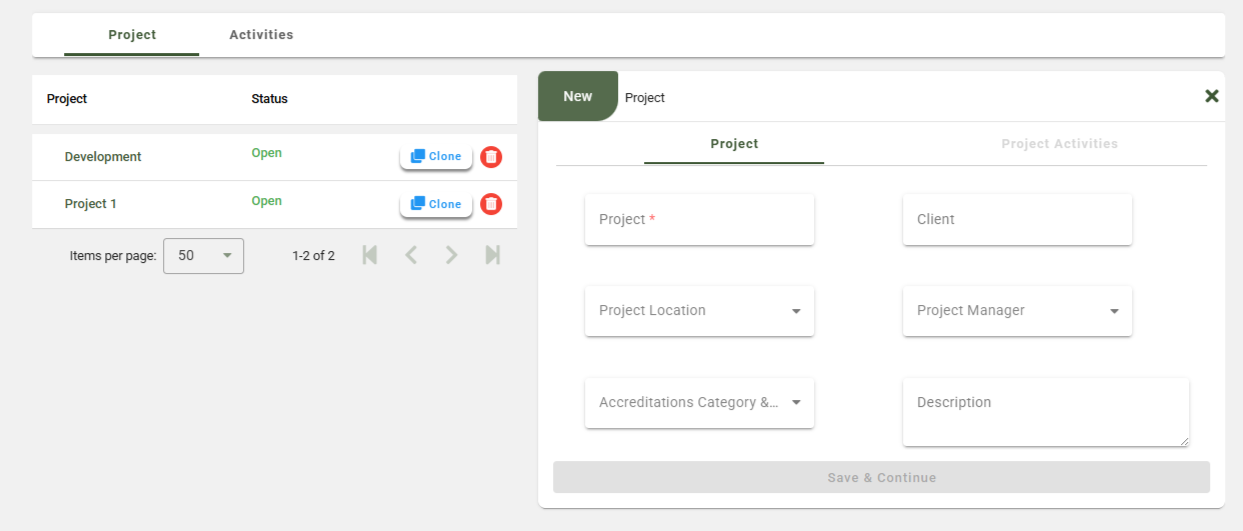Viewport: 1243px width, 531px height.
Task: Delete the Development project with trash icon
Action: [x=491, y=157]
